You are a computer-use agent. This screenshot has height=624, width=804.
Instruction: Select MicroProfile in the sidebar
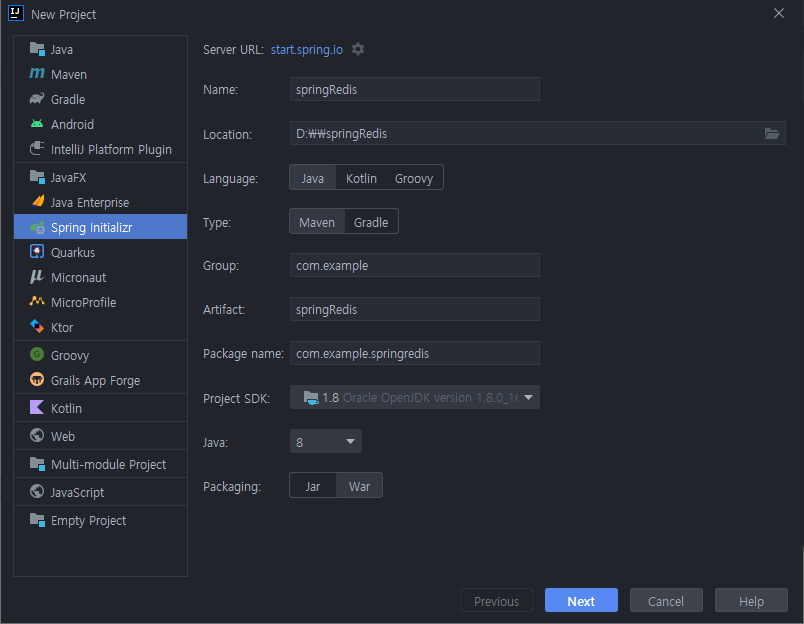(100, 302)
